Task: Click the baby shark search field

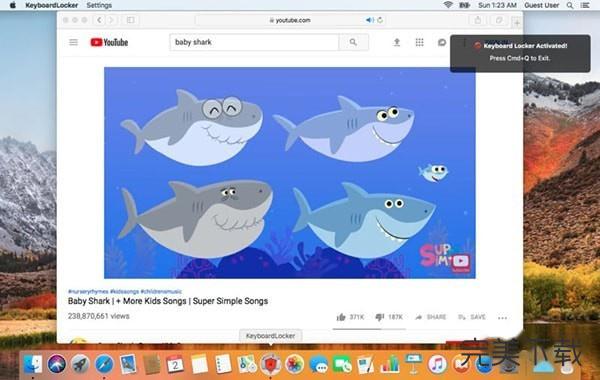Action: tap(254, 42)
